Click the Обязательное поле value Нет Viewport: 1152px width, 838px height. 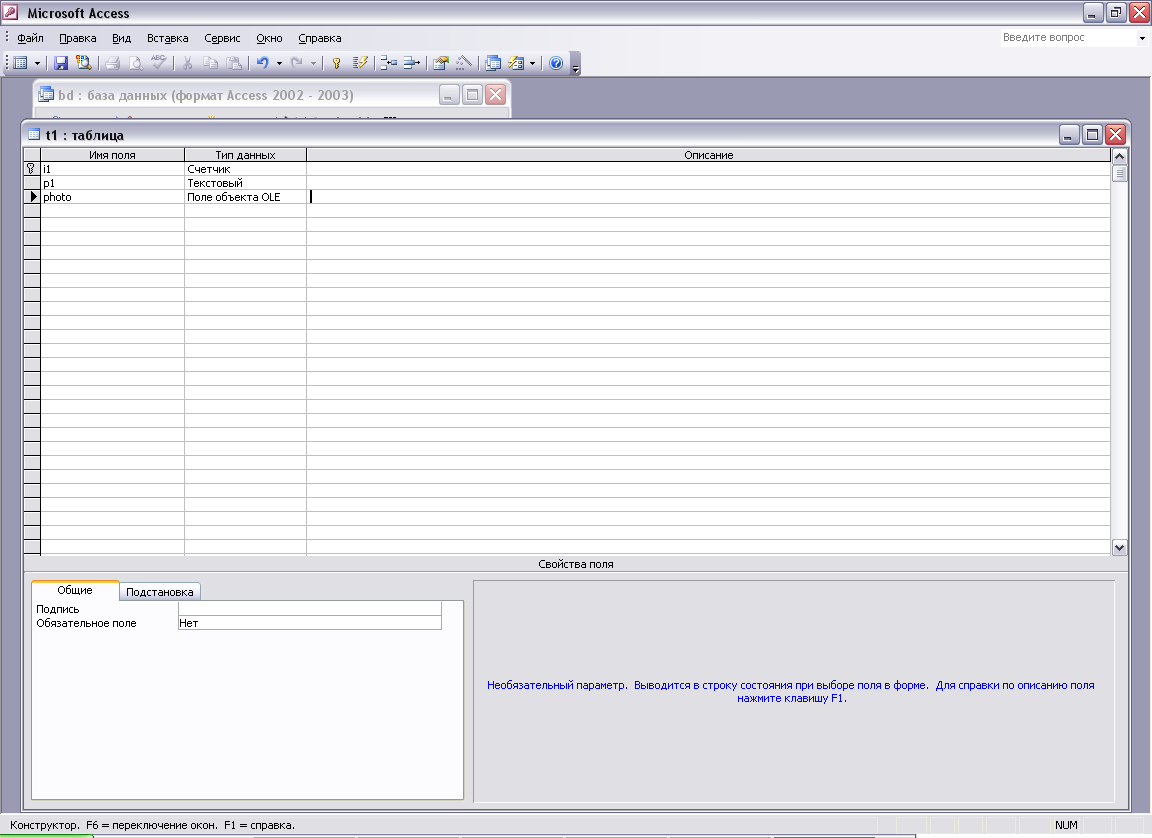click(309, 623)
